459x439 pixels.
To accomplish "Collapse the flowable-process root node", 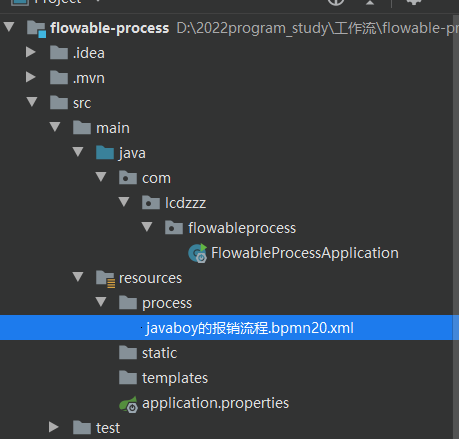I will coord(9,27).
